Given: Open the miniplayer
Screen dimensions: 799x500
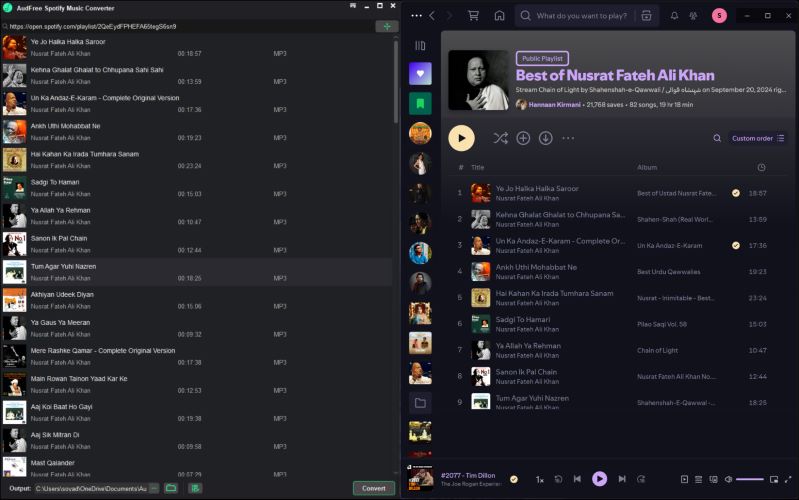Looking at the screenshot, I should (774, 479).
